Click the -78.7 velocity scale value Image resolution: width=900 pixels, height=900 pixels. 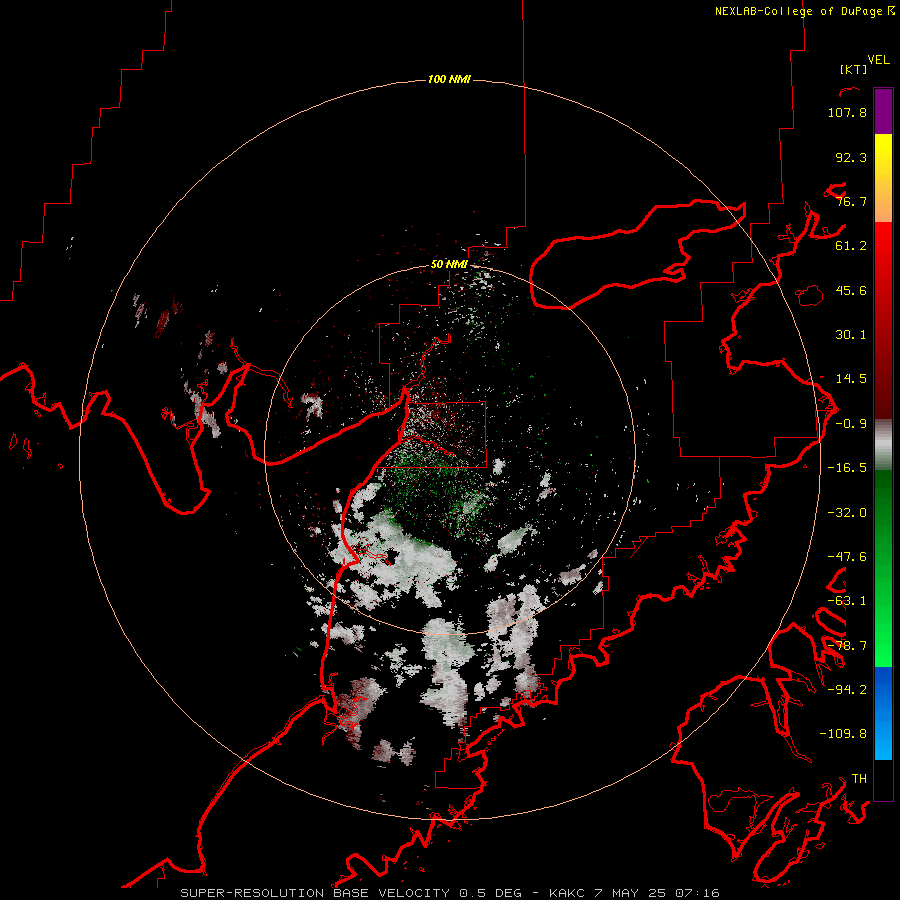847,646
